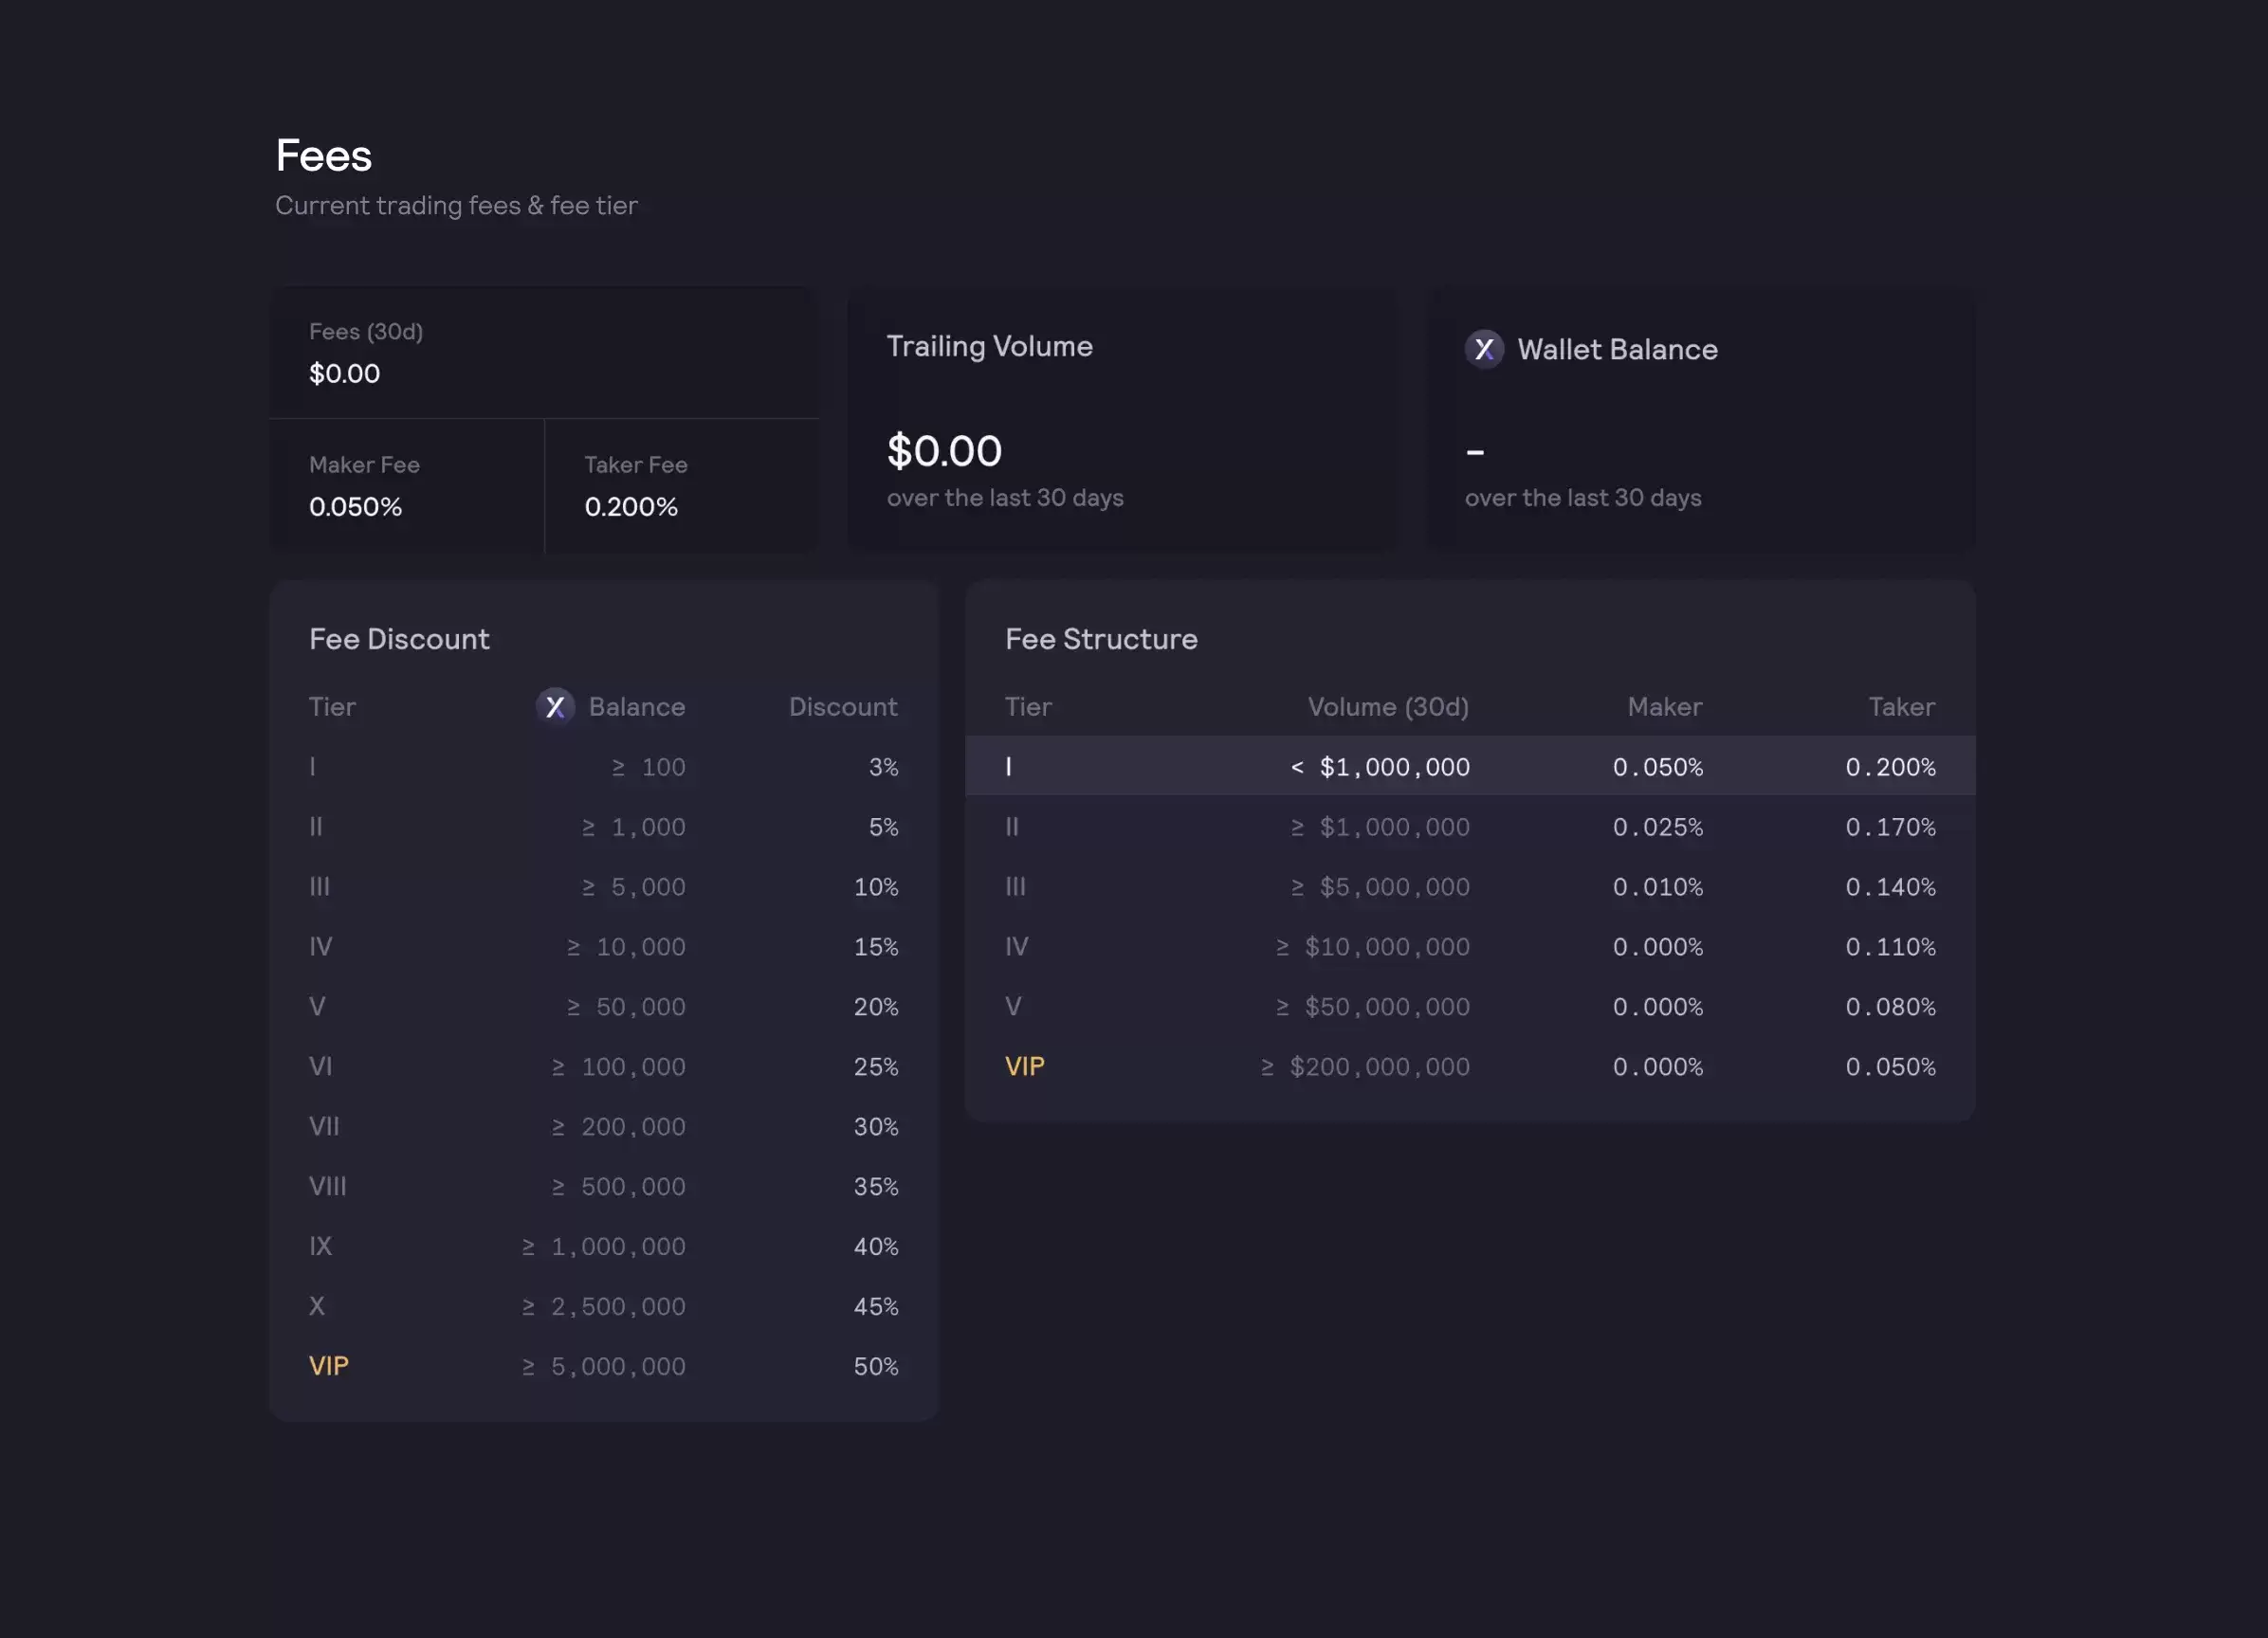Select the highlighted Tier I fee structure row
This screenshot has width=2268, height=1638.
(x=1469, y=767)
